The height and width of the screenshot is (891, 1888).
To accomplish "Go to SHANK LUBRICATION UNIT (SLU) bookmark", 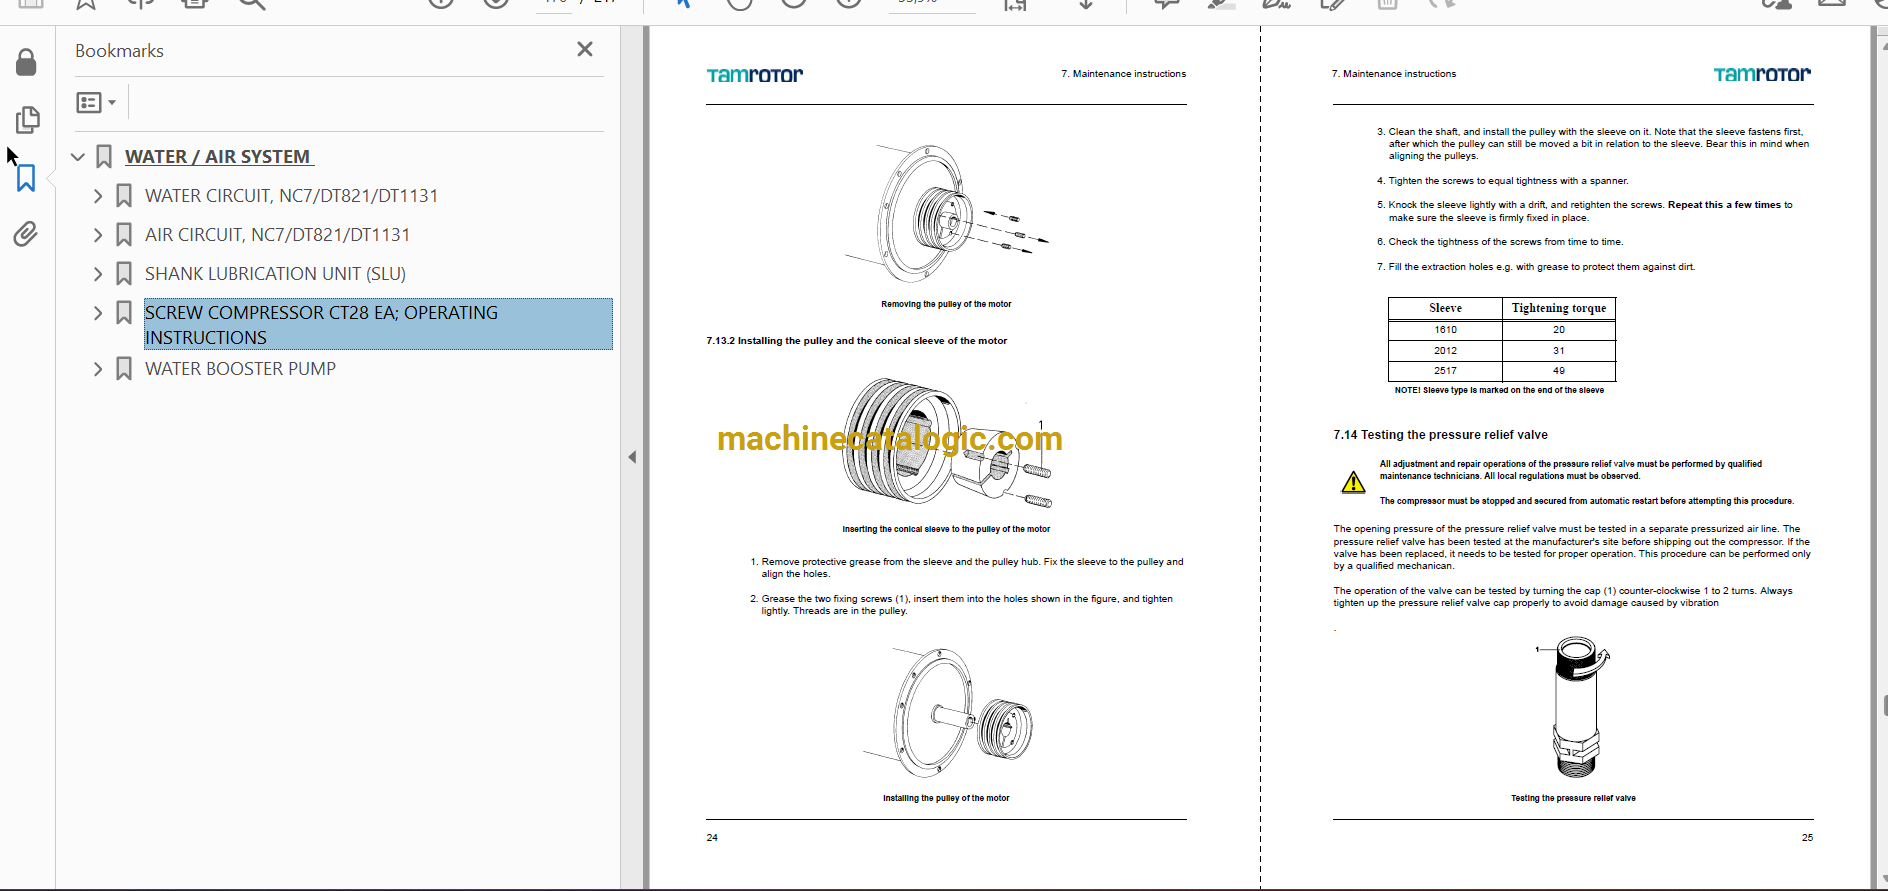I will [275, 274].
